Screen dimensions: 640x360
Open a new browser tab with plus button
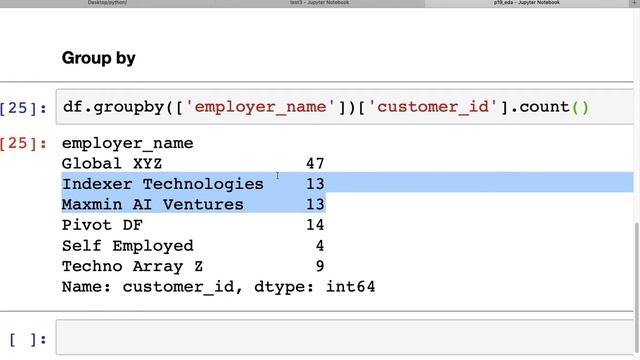[x=634, y=3]
